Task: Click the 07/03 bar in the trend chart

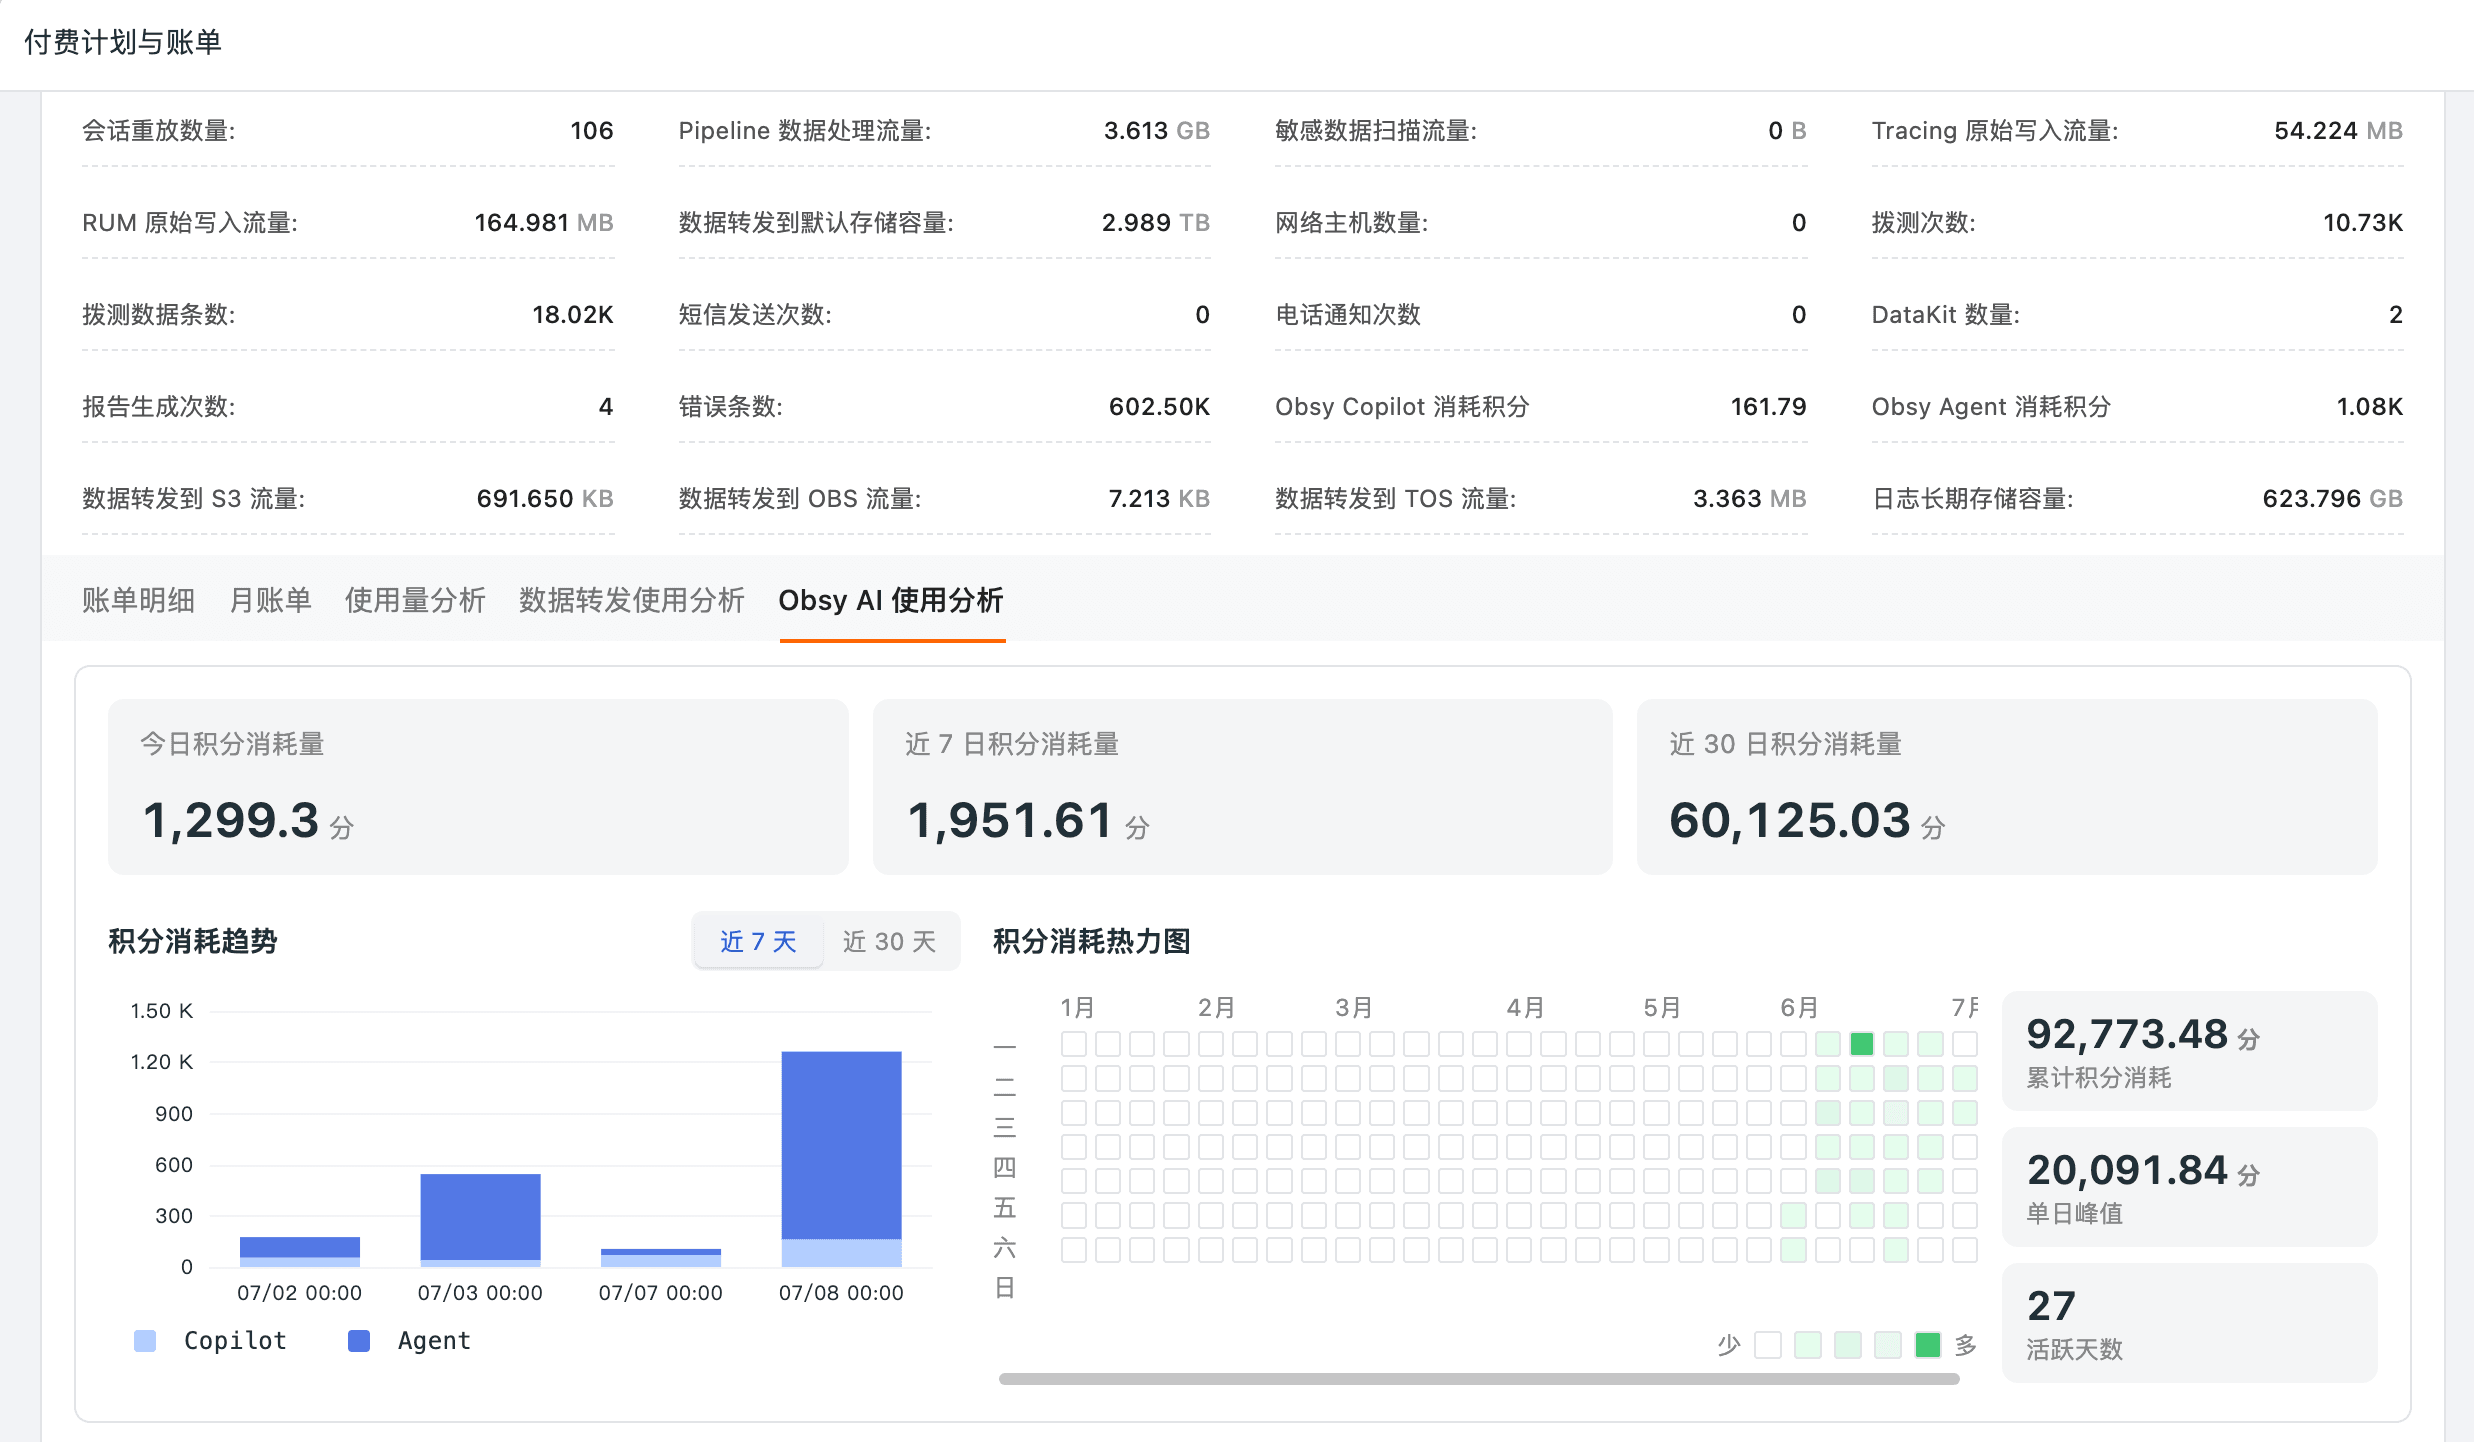Action: click(x=480, y=1220)
